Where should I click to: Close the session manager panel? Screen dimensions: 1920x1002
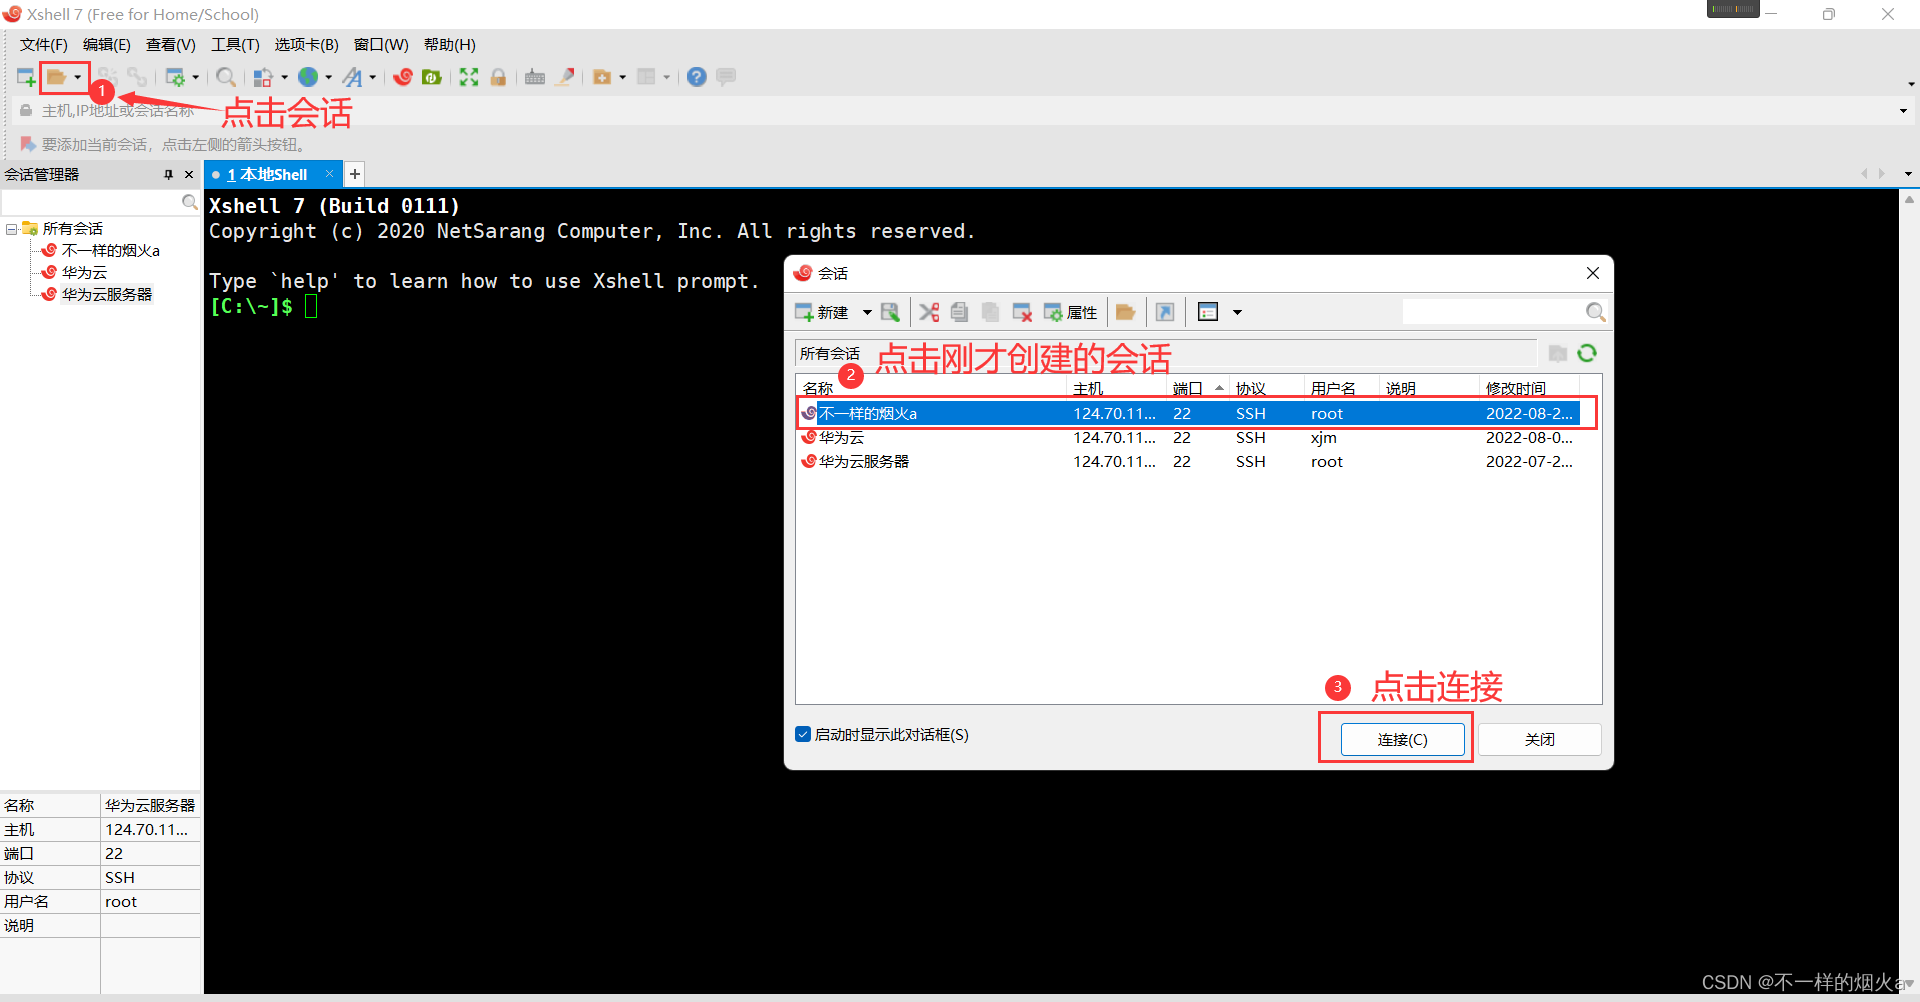pyautogui.click(x=189, y=175)
